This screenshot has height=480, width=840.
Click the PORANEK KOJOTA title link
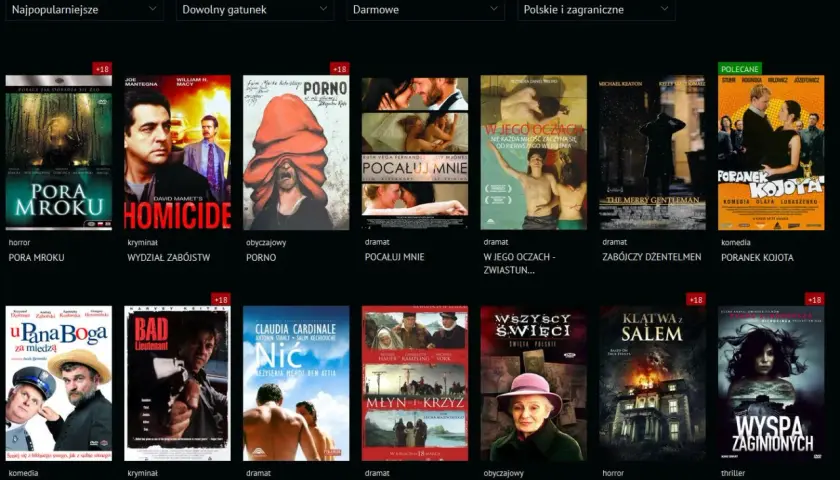(x=758, y=258)
